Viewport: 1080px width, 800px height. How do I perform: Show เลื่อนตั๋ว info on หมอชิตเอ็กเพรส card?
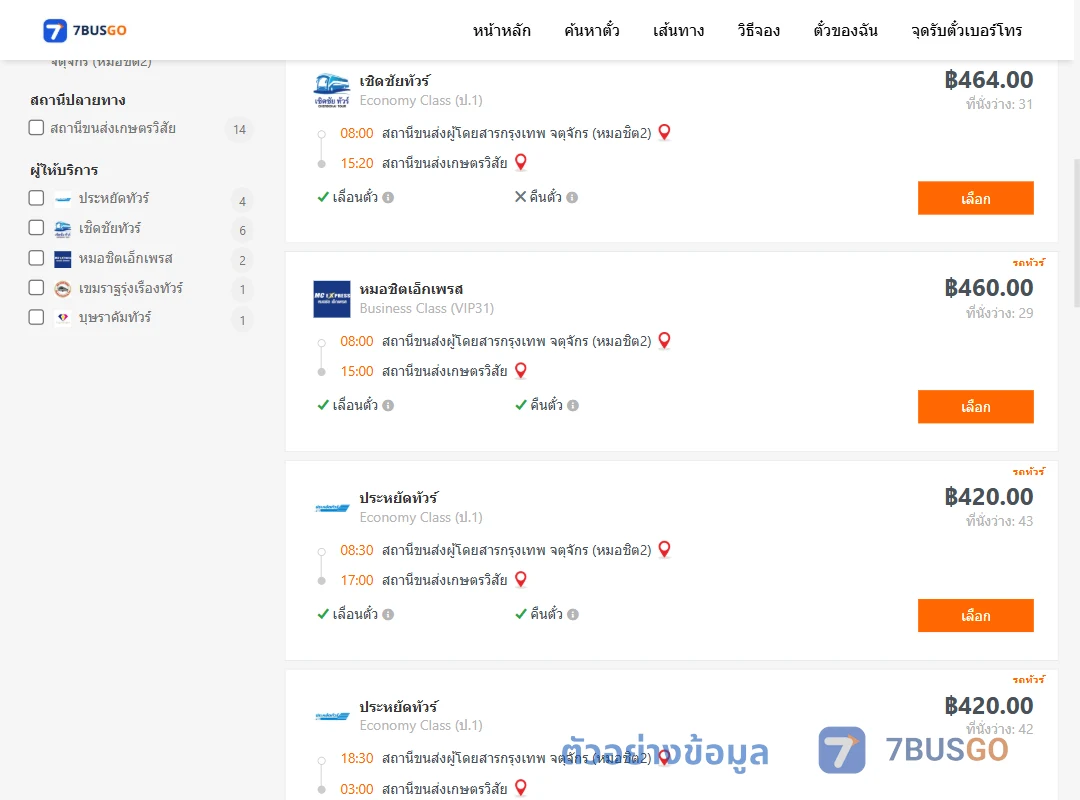point(388,406)
